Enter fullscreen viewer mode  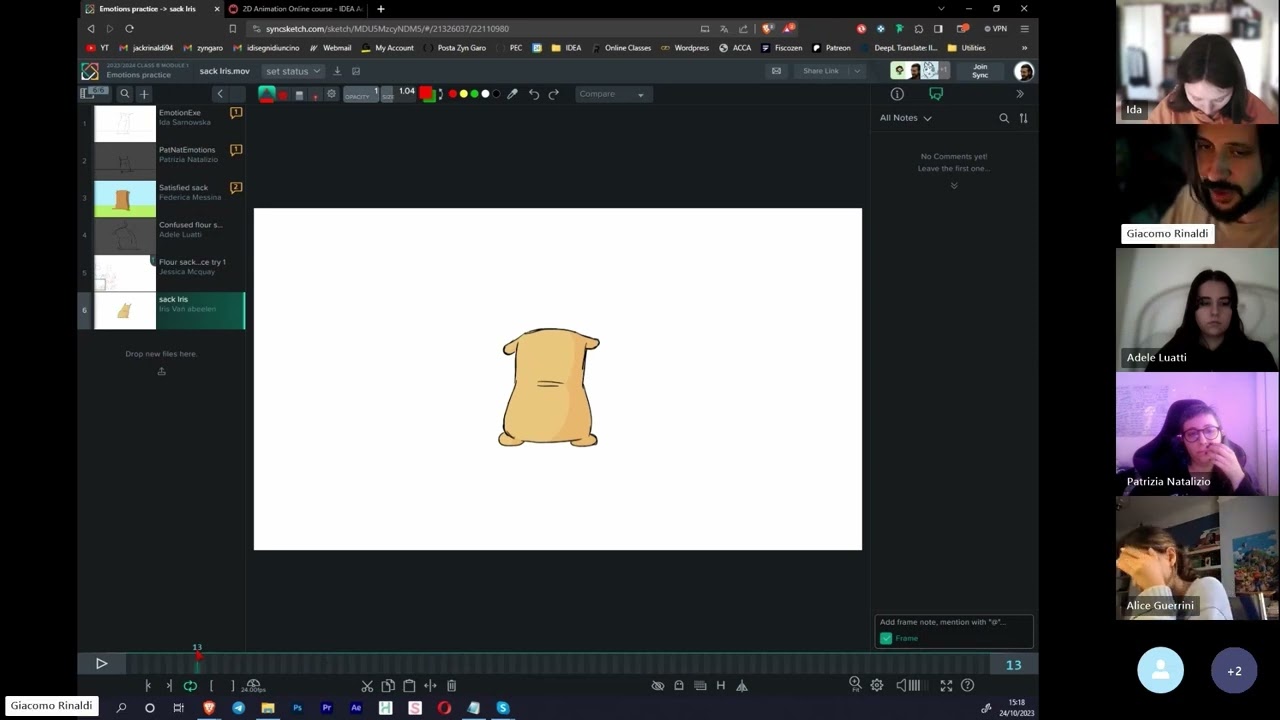point(946,686)
